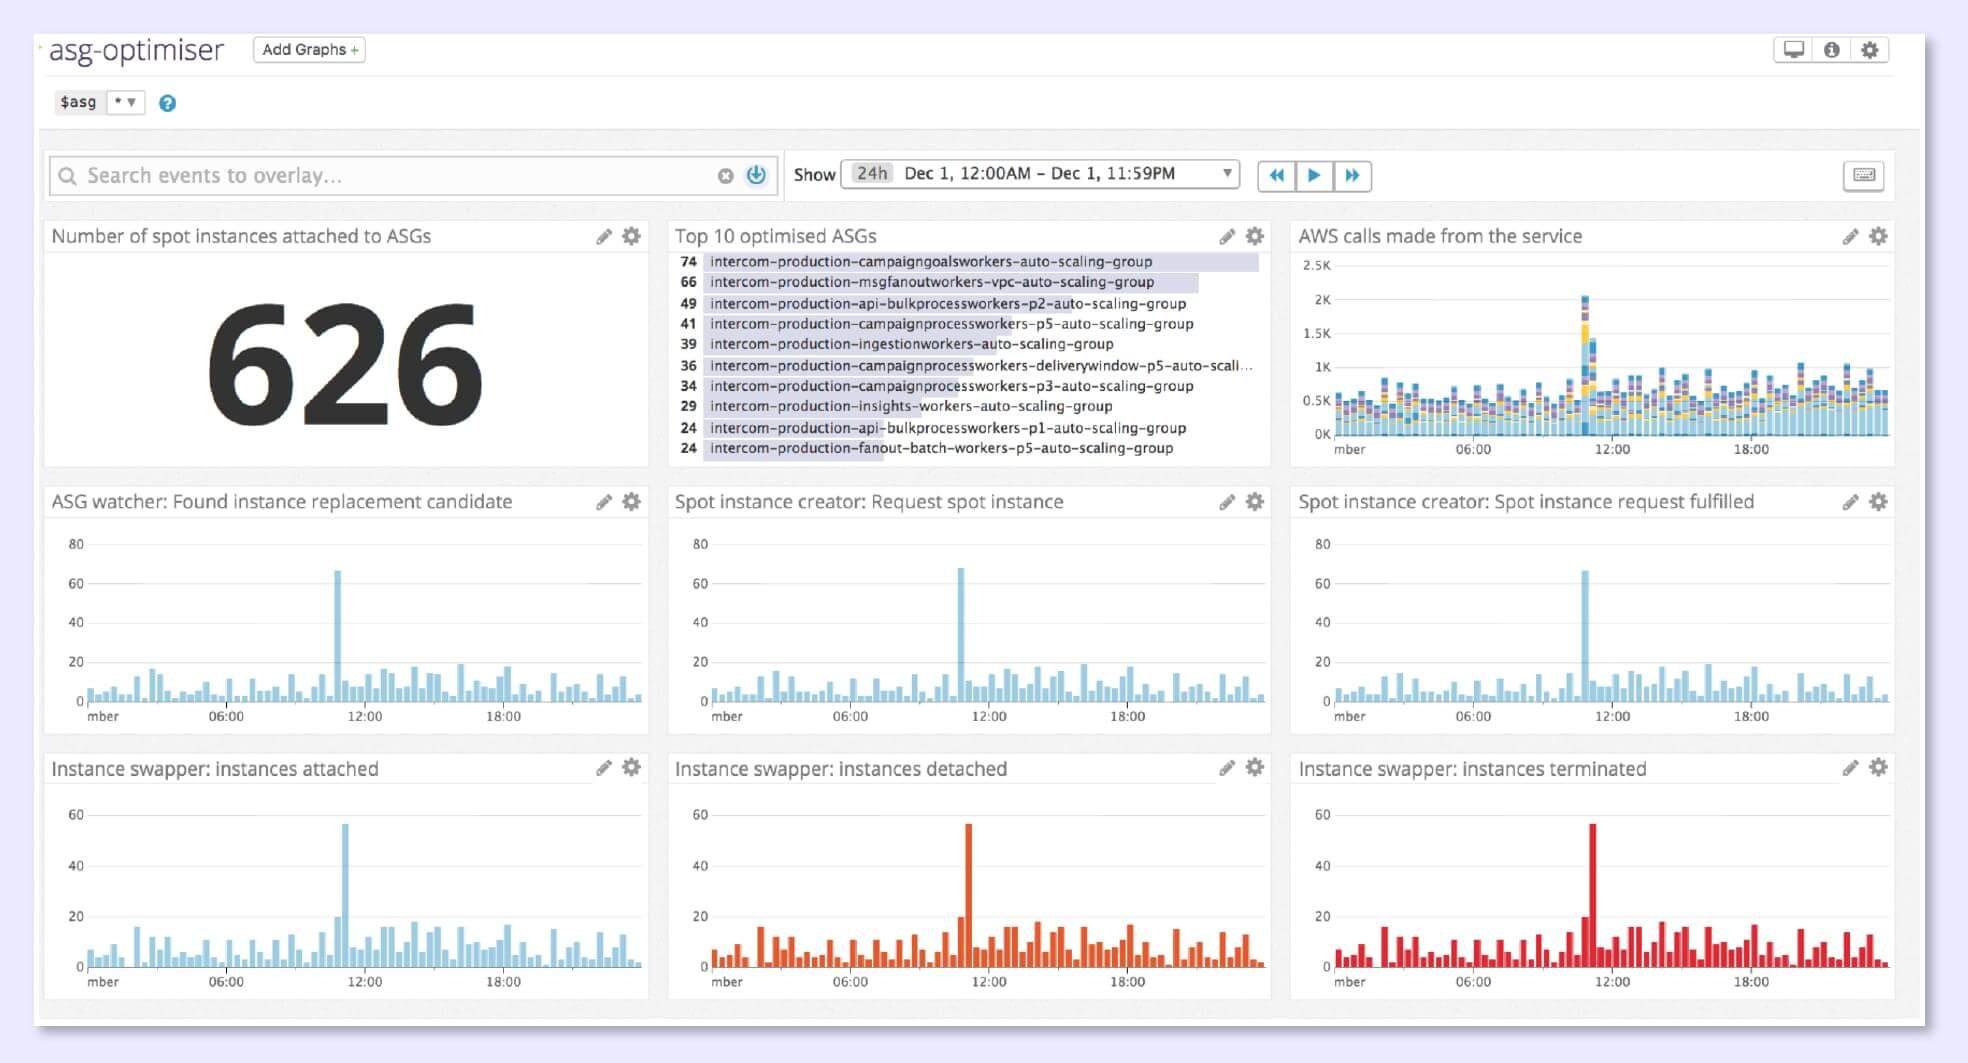
Task: Click the Add Graphs button
Action: coord(309,50)
